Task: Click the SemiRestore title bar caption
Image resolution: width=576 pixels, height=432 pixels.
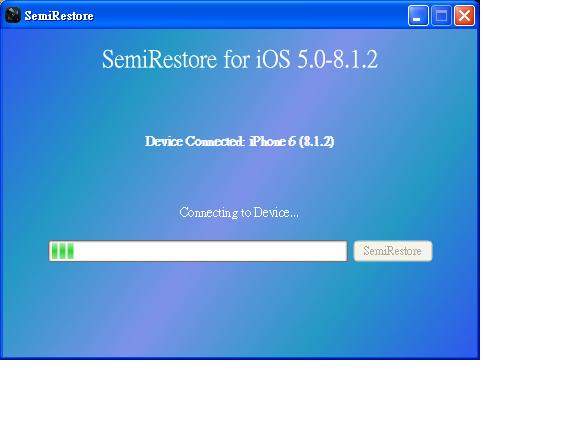Action: 59,16
